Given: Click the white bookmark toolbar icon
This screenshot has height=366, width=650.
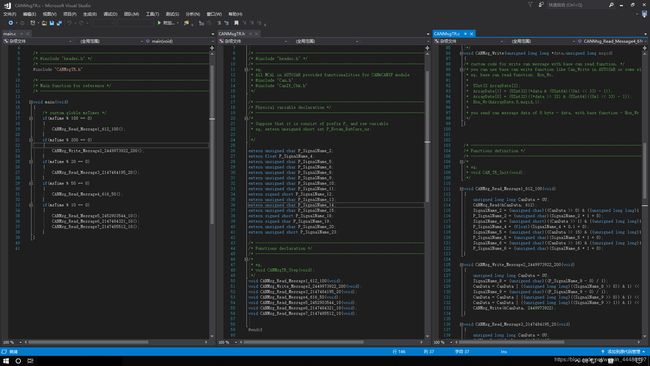Looking at the screenshot, I should tap(236, 23).
